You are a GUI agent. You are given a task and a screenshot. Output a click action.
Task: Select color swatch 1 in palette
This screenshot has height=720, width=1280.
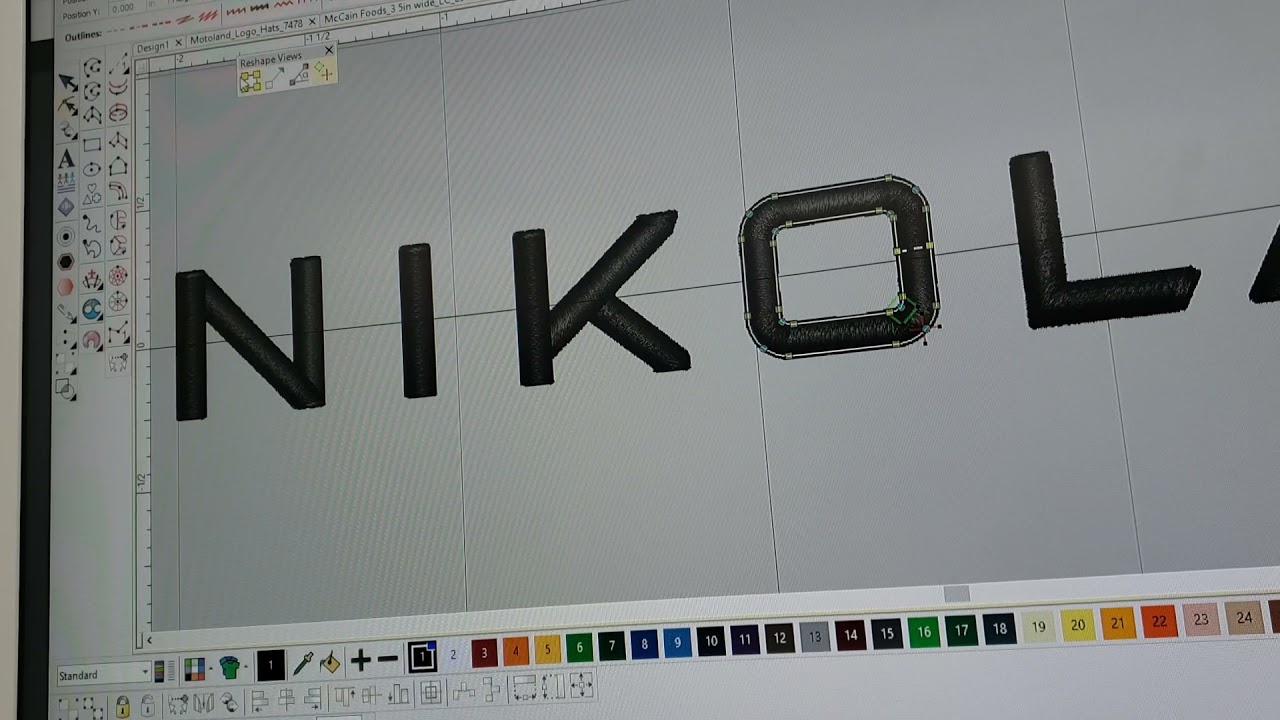pyautogui.click(x=422, y=657)
